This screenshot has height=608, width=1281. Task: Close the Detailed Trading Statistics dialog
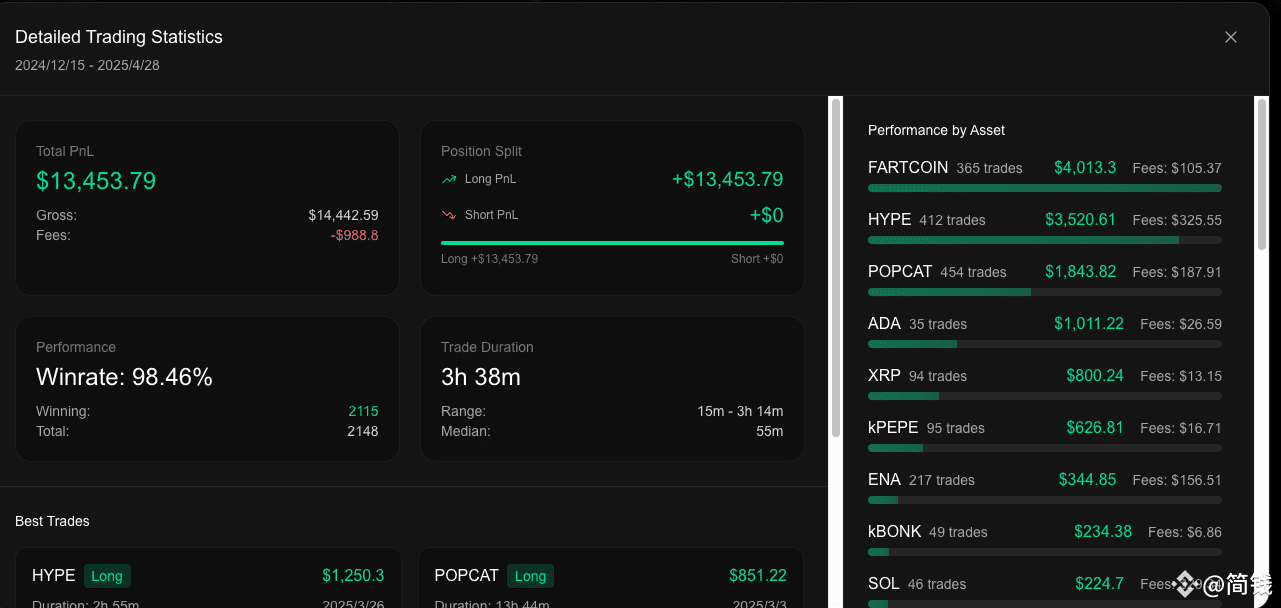click(1231, 37)
